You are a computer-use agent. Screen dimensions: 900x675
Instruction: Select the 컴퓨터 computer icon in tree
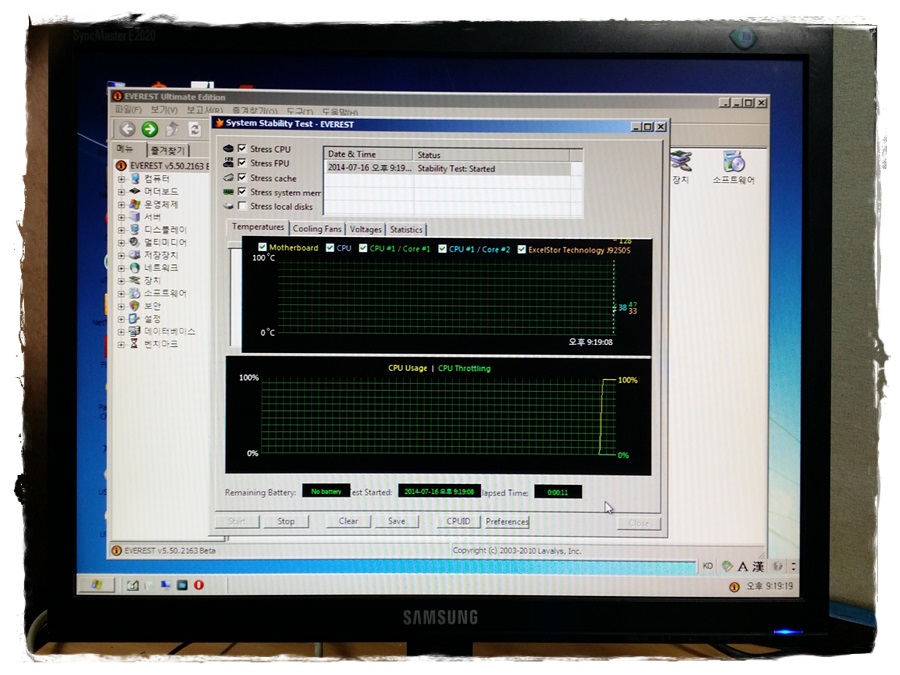coord(135,179)
